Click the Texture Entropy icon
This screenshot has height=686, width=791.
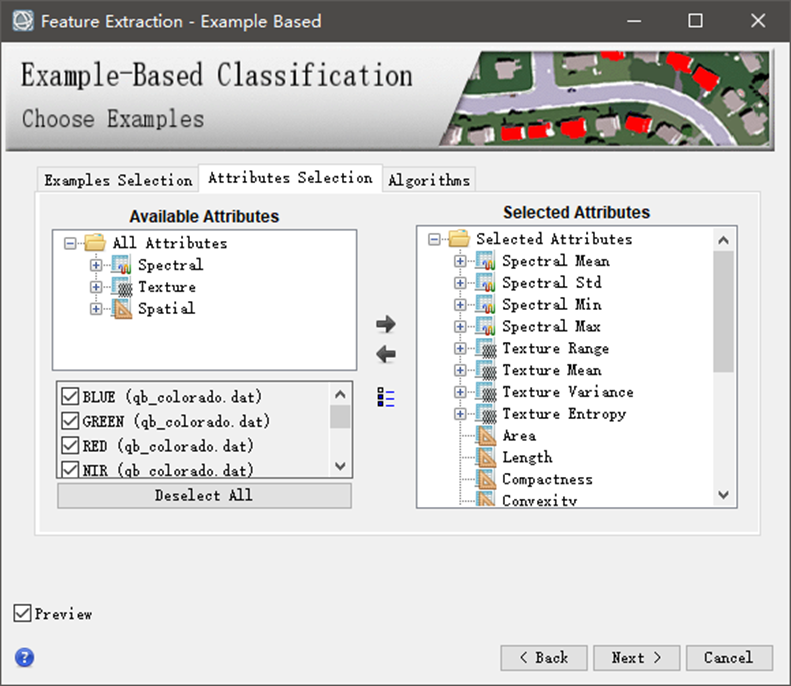[485, 414]
